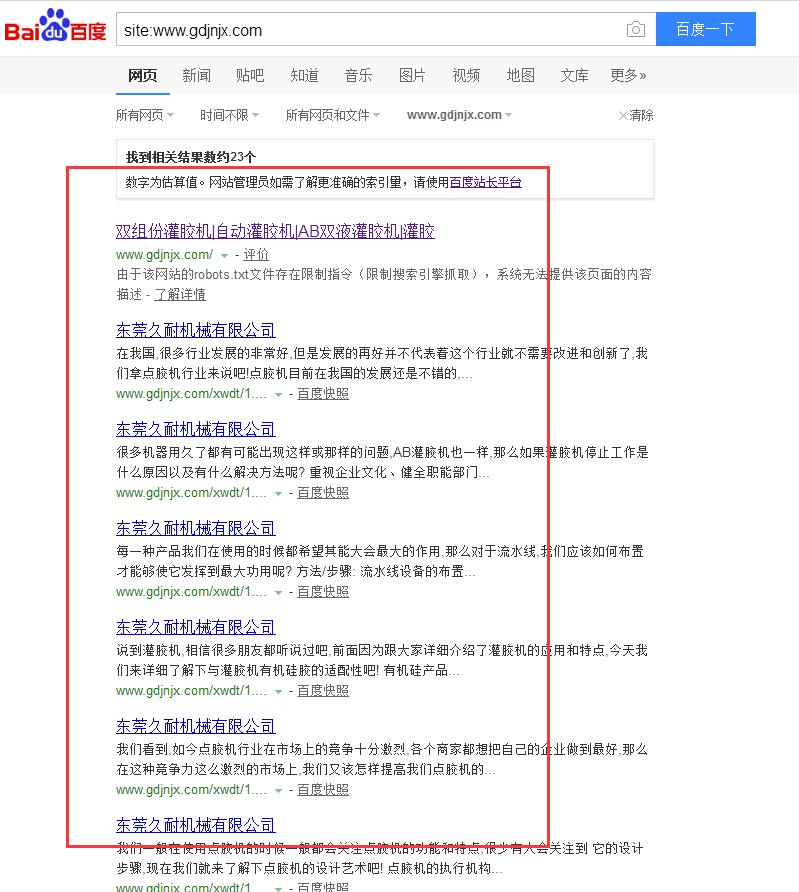
Task: Click the 评价 link in first result
Action: tap(256, 255)
